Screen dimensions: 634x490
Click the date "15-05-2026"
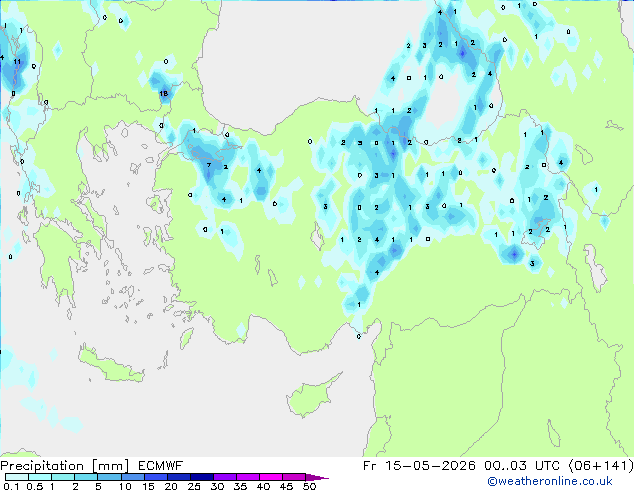coord(430,466)
